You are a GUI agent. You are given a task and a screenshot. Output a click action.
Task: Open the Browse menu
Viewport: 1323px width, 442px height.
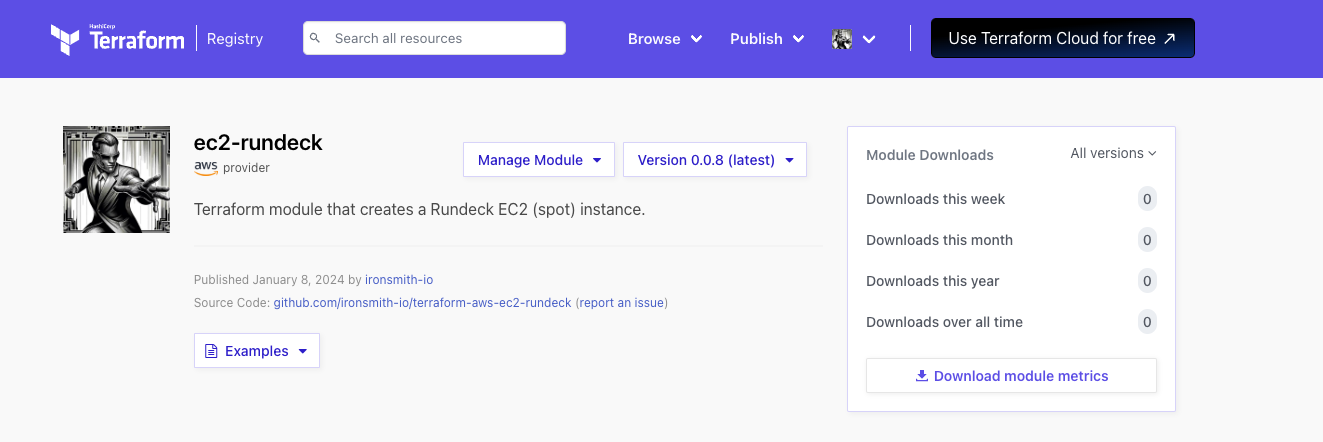pos(665,39)
